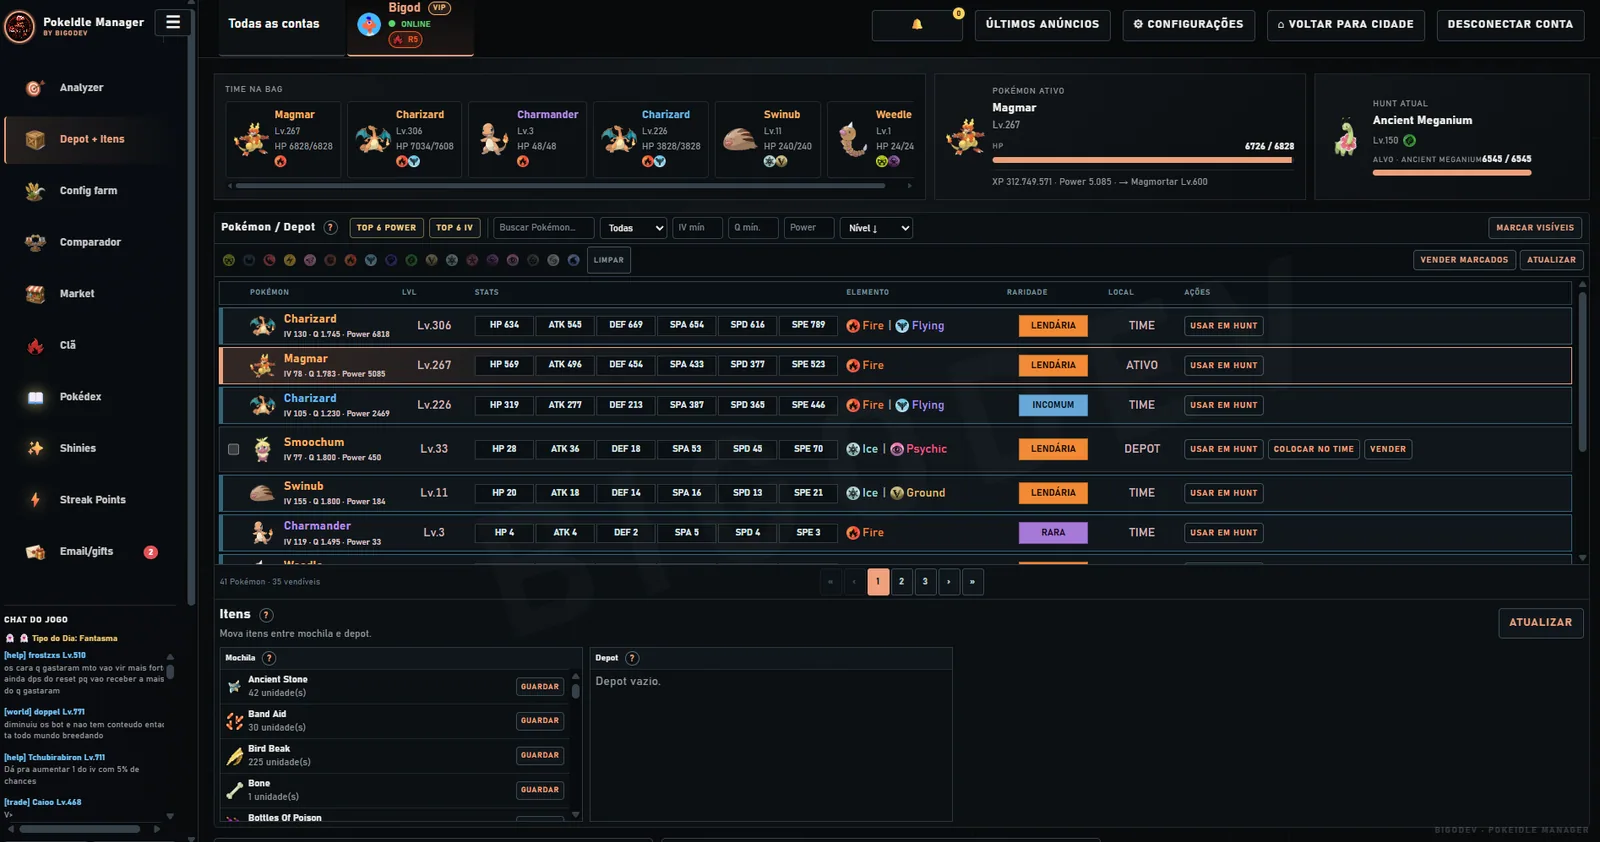Filter by the Ice snowflake type icon
Viewport: 1600px width, 842px height.
point(452,260)
